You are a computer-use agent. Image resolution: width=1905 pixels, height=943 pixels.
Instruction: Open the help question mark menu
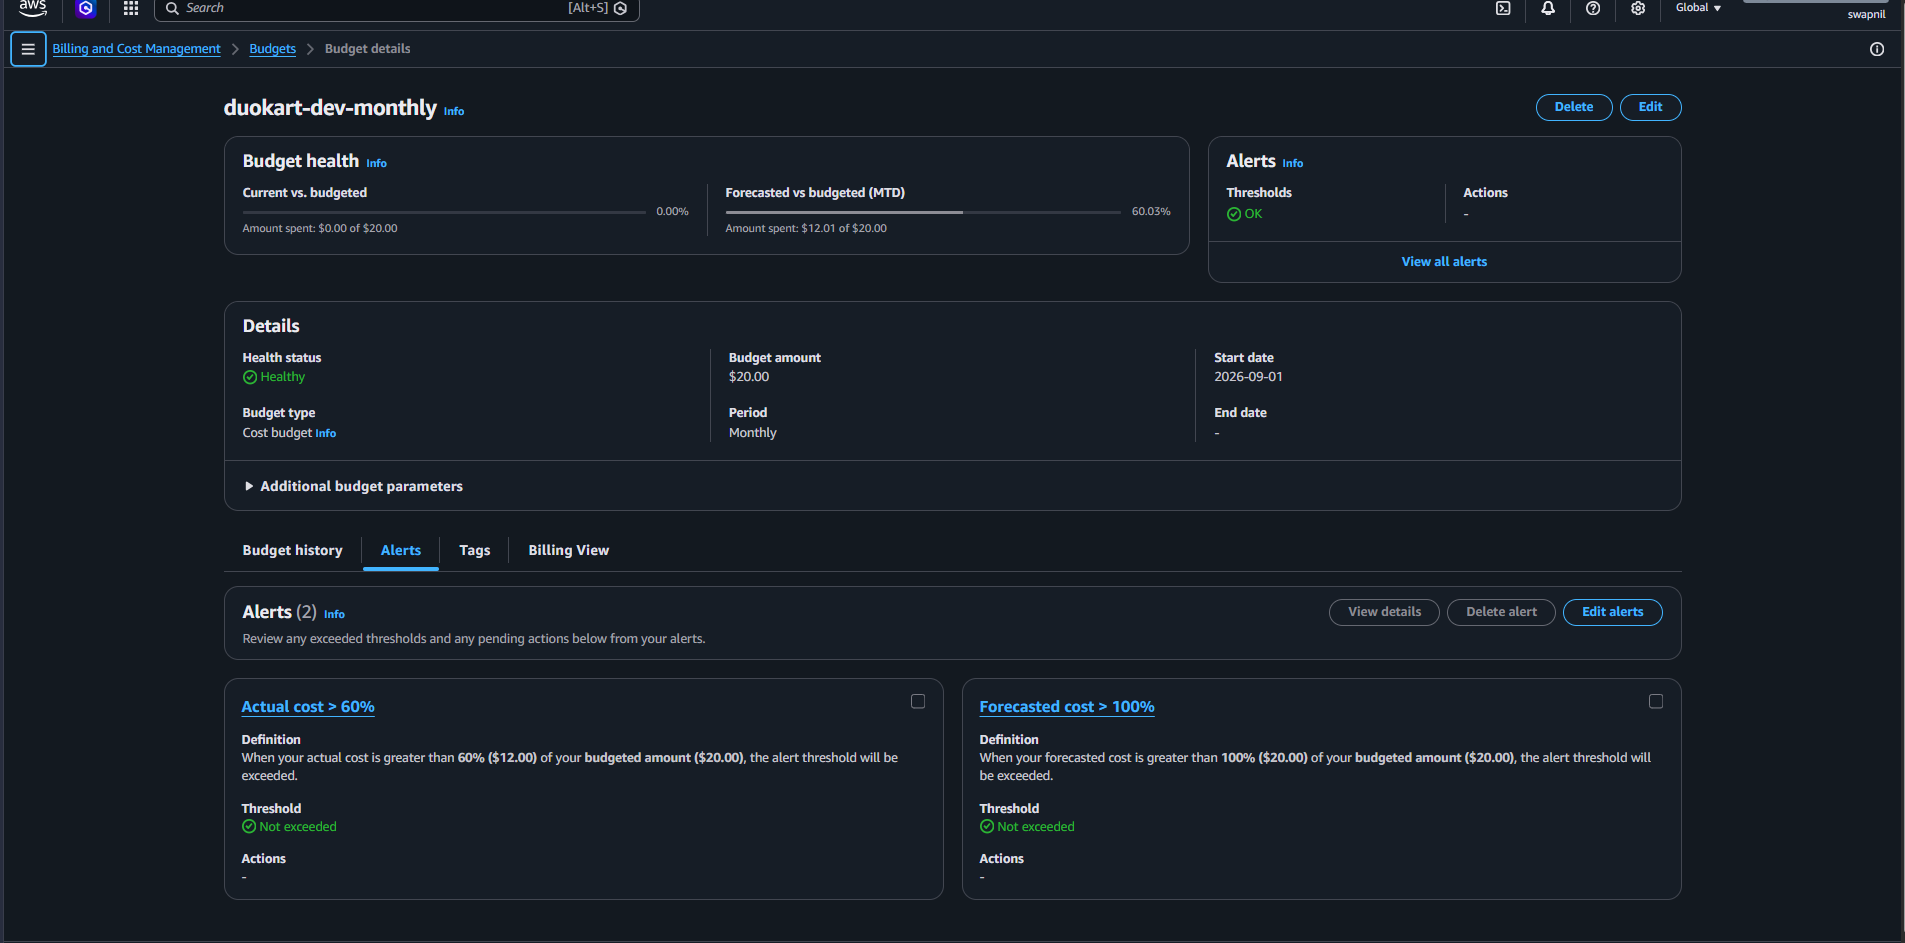(1593, 8)
